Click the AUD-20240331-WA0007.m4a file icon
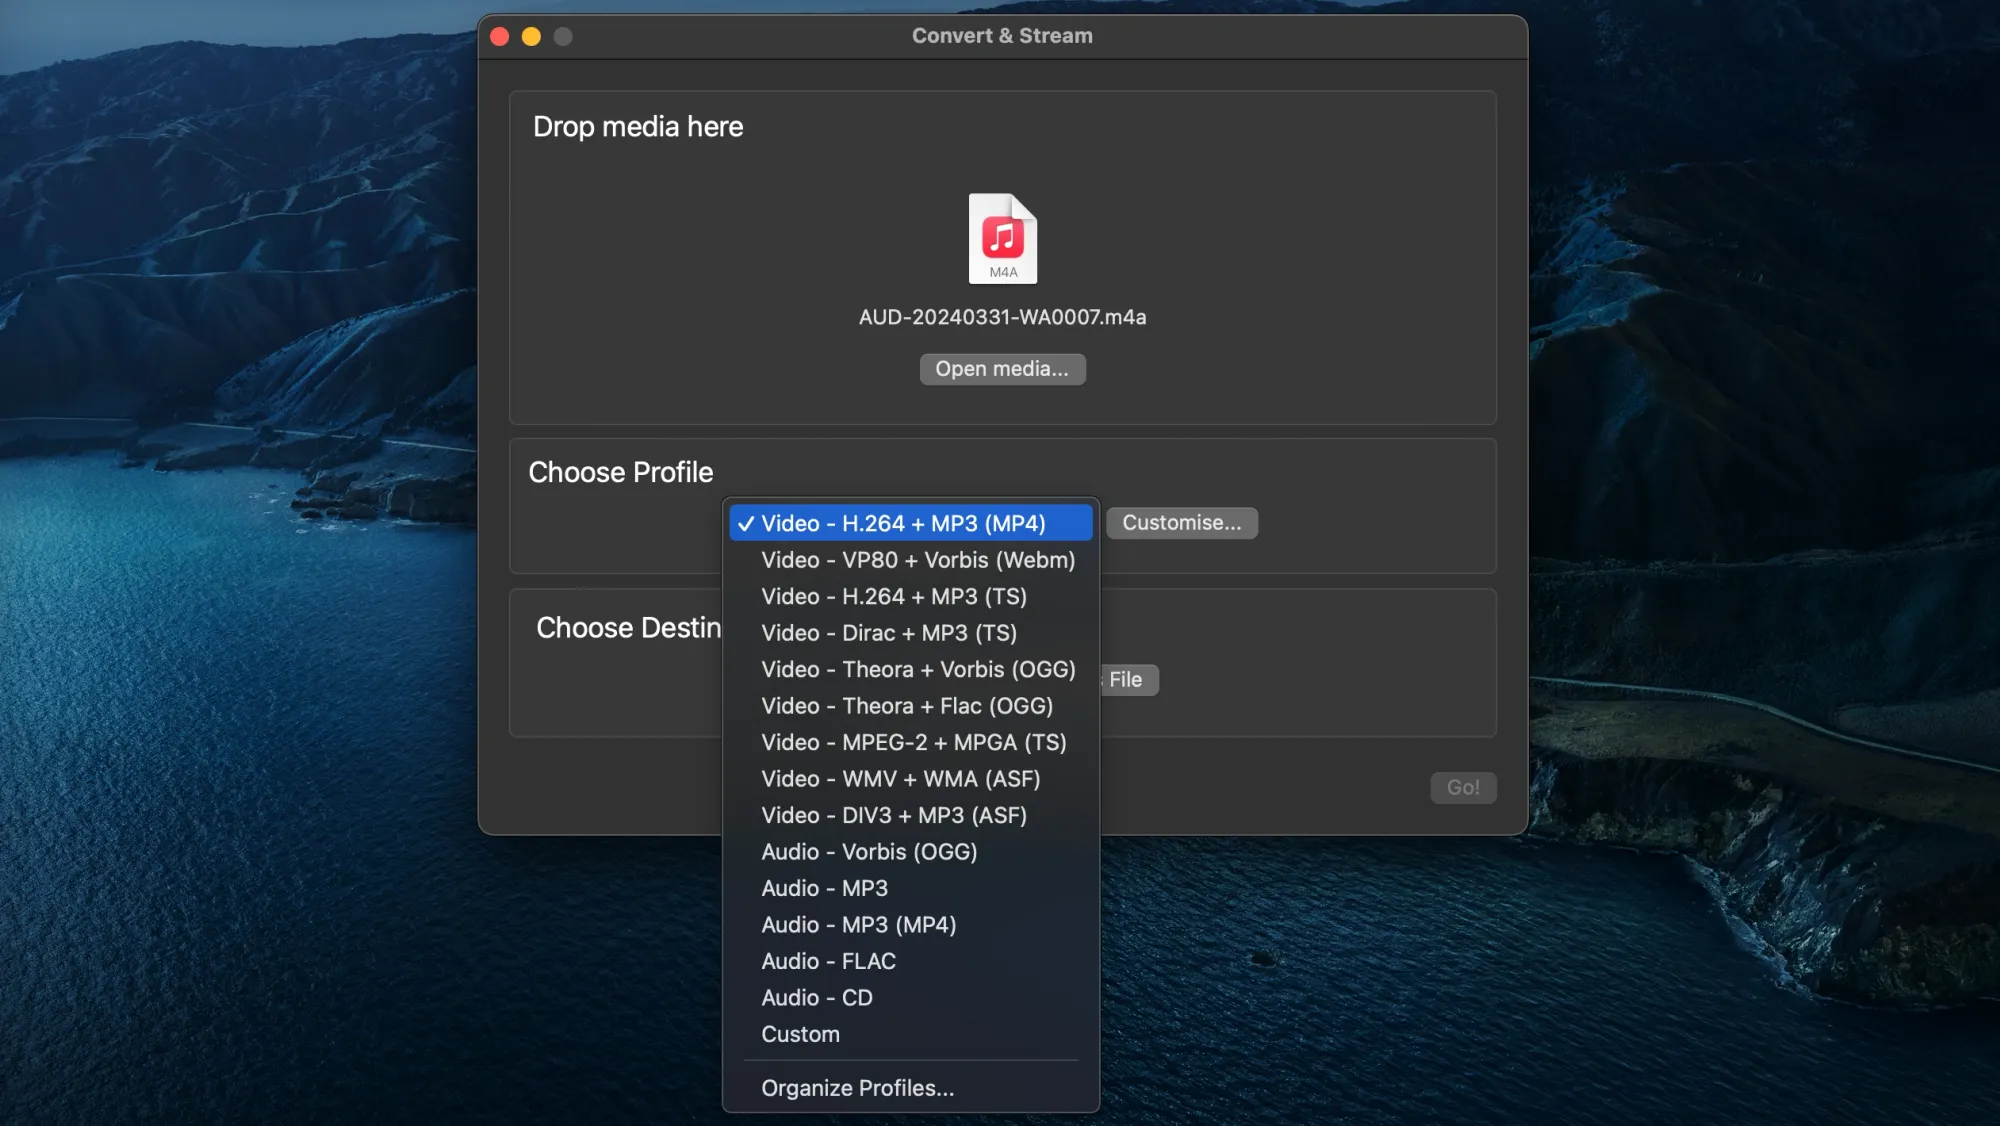This screenshot has height=1126, width=2000. click(x=1001, y=239)
